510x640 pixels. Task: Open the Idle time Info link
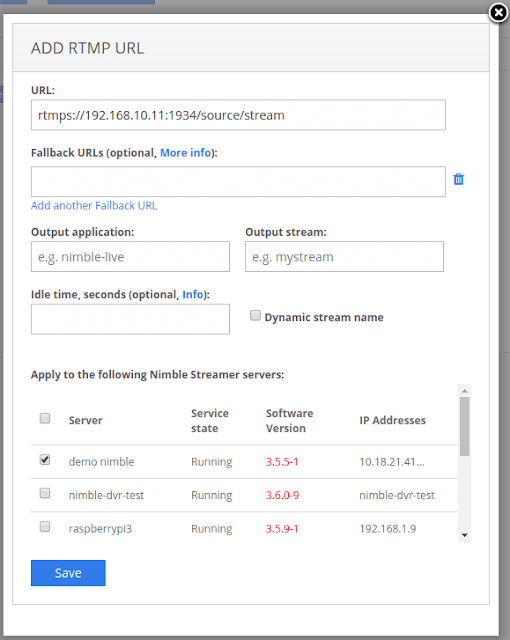(x=193, y=294)
